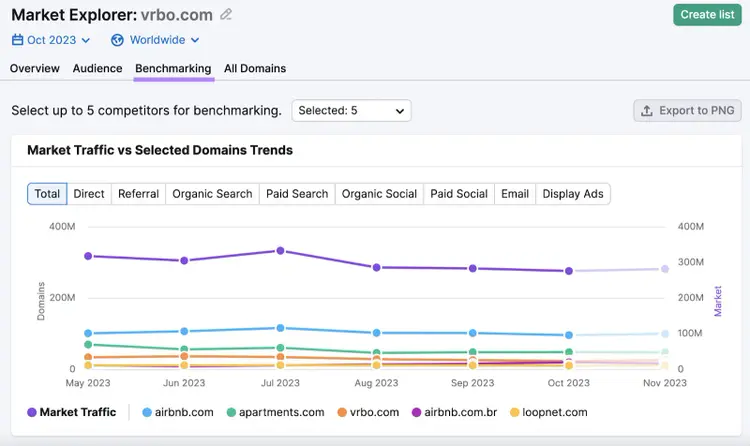Toggle airbnb.com legend series
Viewport: 750px width, 446px height.
[x=178, y=412]
